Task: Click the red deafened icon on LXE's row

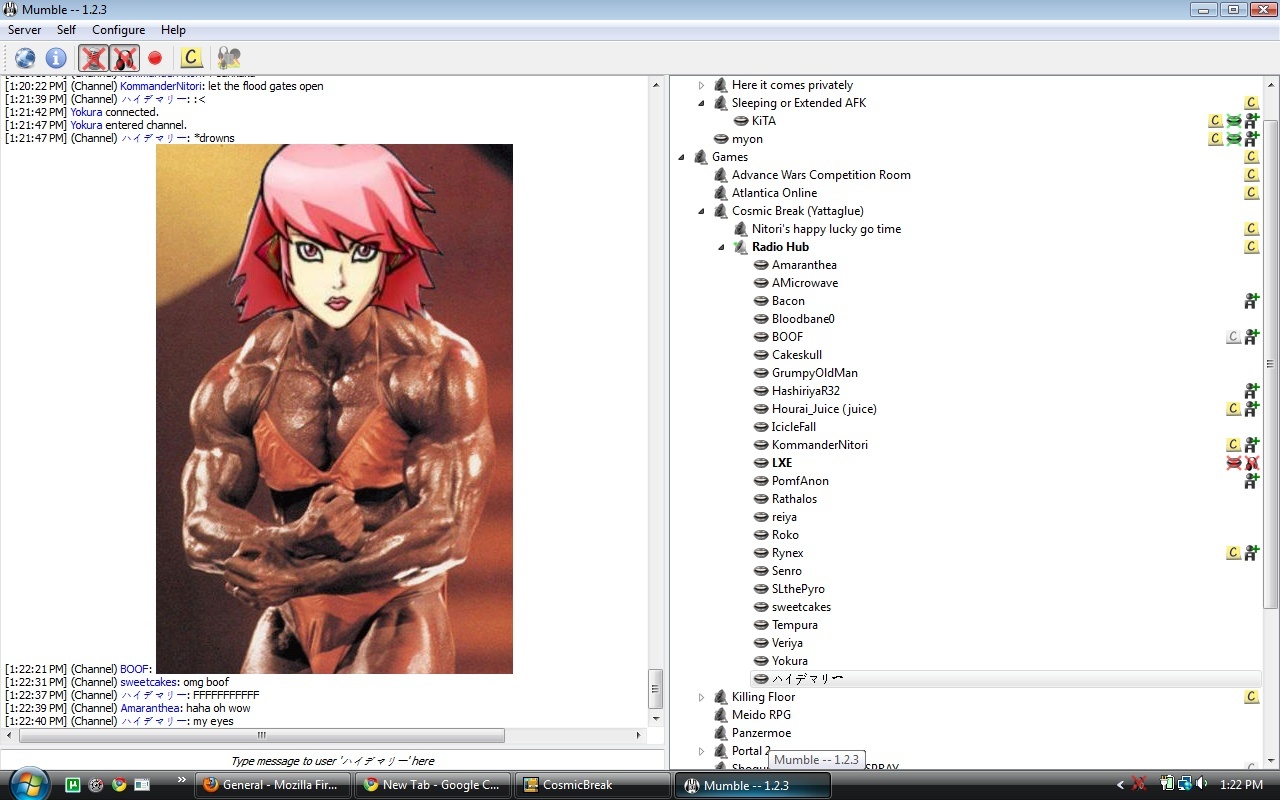Action: 1251,463
